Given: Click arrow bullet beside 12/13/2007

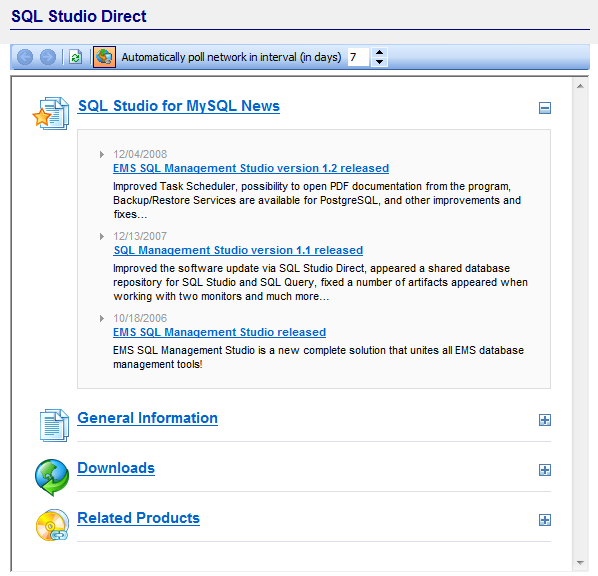Looking at the screenshot, I should coord(102,237).
